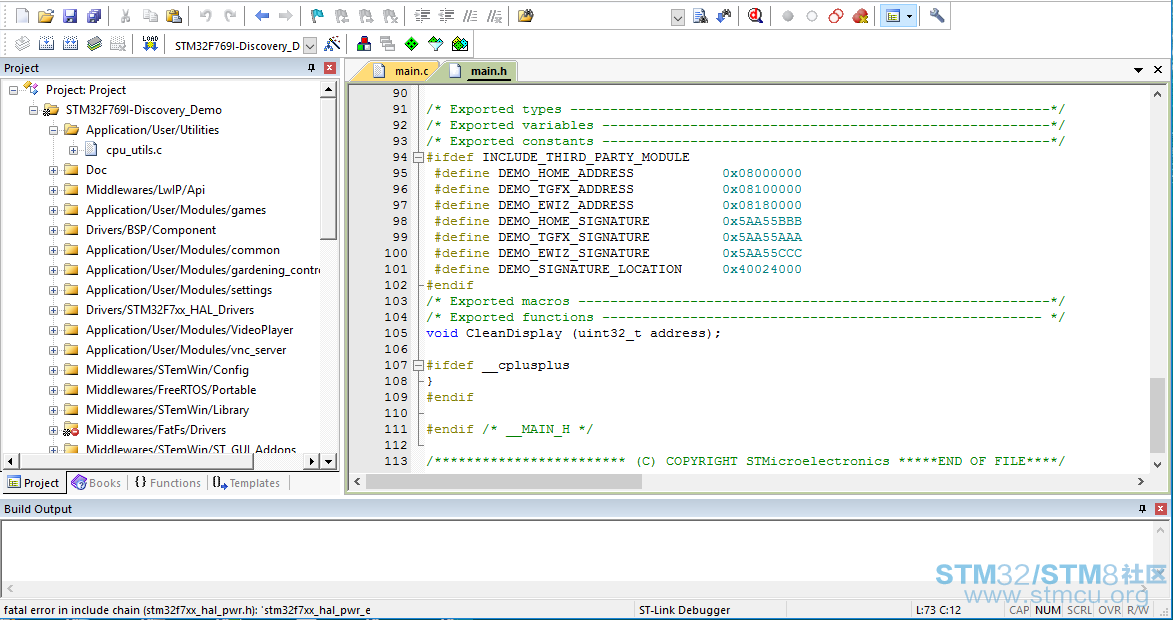Image resolution: width=1173 pixels, height=620 pixels.
Task: Open the find text combo box dropdown
Action: click(x=678, y=17)
